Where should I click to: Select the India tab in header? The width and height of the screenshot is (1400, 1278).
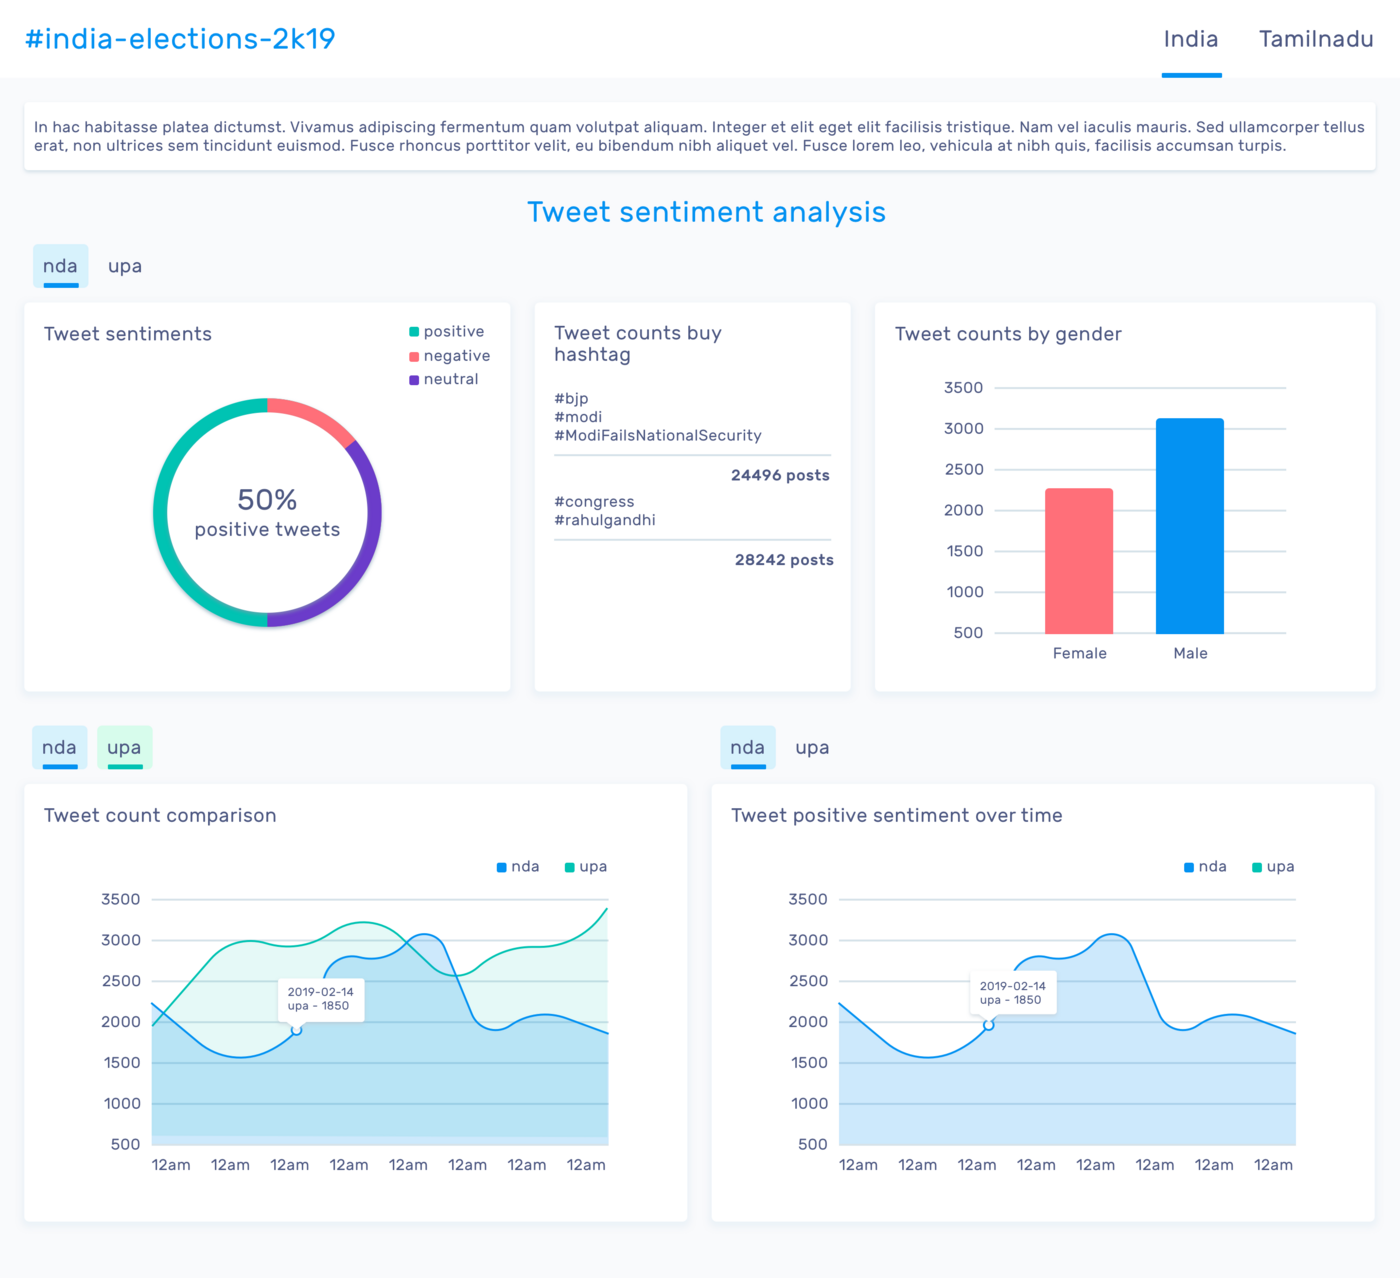point(1190,39)
